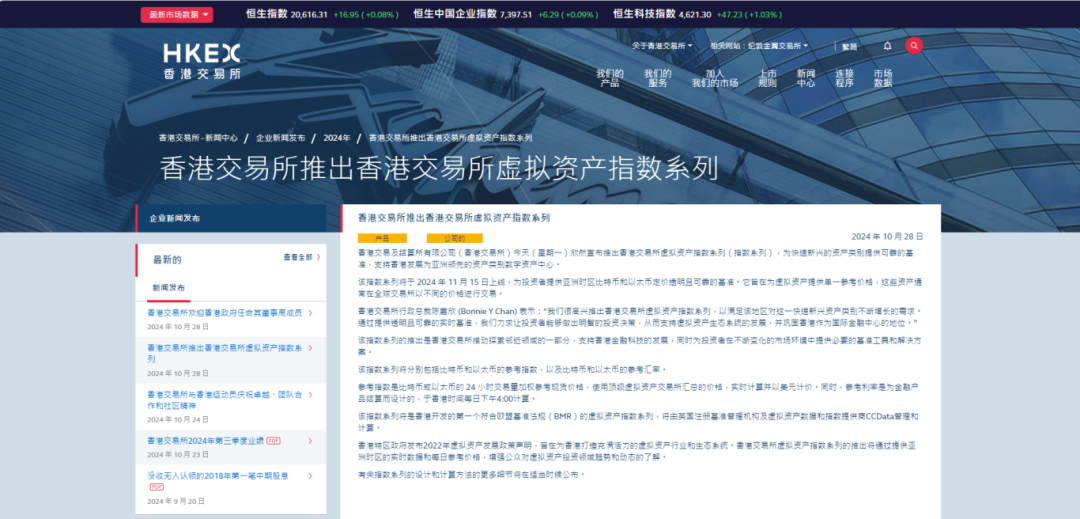The height and width of the screenshot is (519, 1080).
Task: Click the 公司的 yellow tag
Action: point(454,238)
